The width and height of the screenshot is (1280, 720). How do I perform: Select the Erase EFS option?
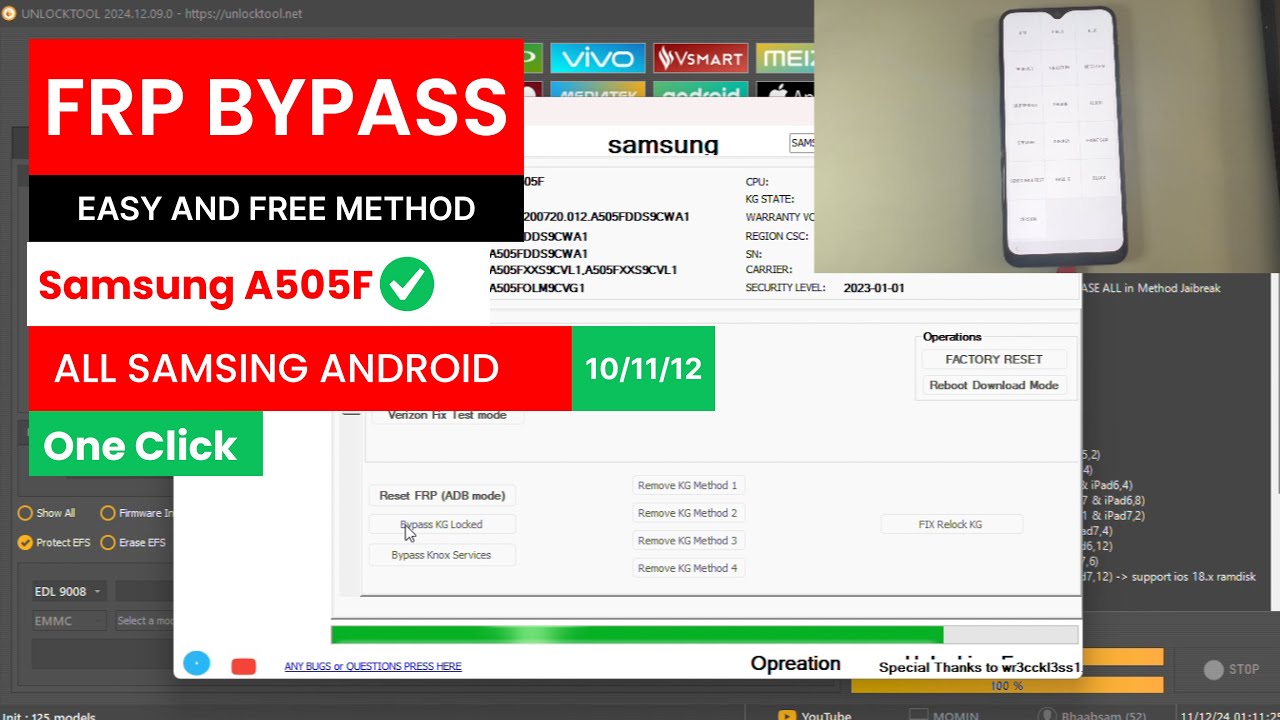(x=133, y=542)
